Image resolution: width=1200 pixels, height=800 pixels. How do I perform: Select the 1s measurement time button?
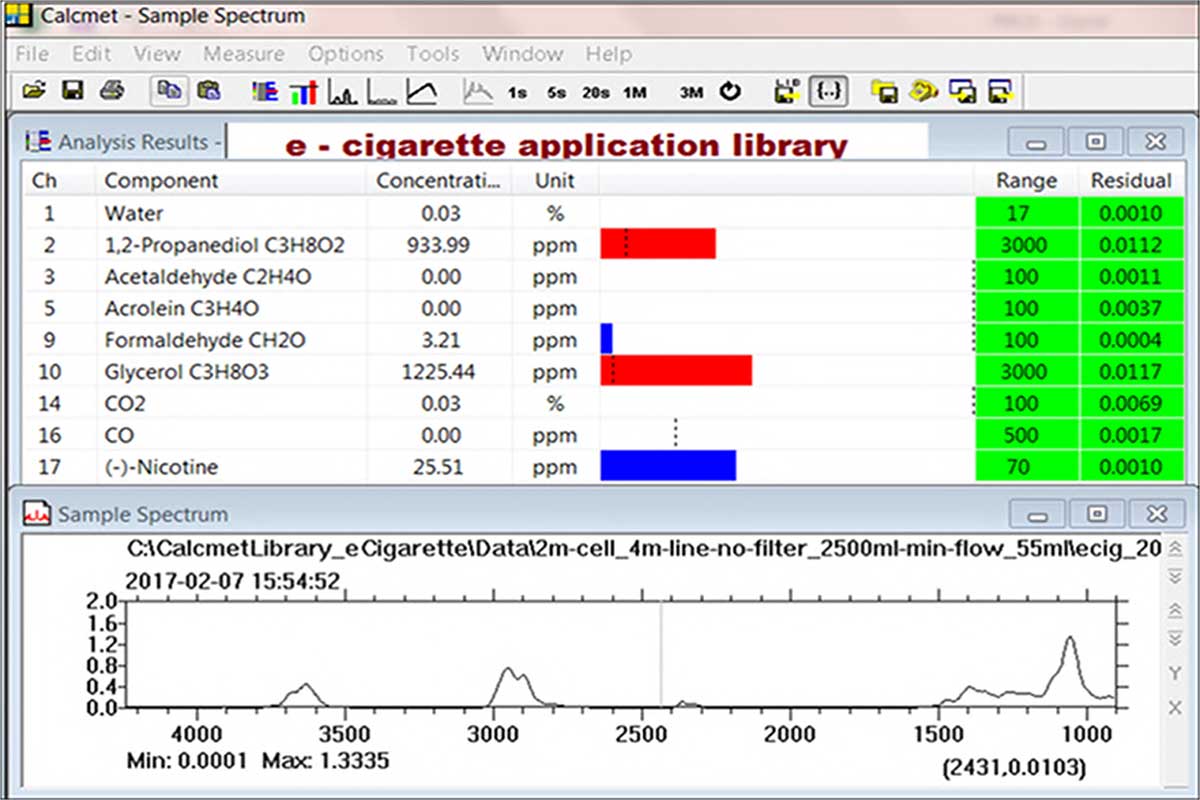[x=517, y=93]
